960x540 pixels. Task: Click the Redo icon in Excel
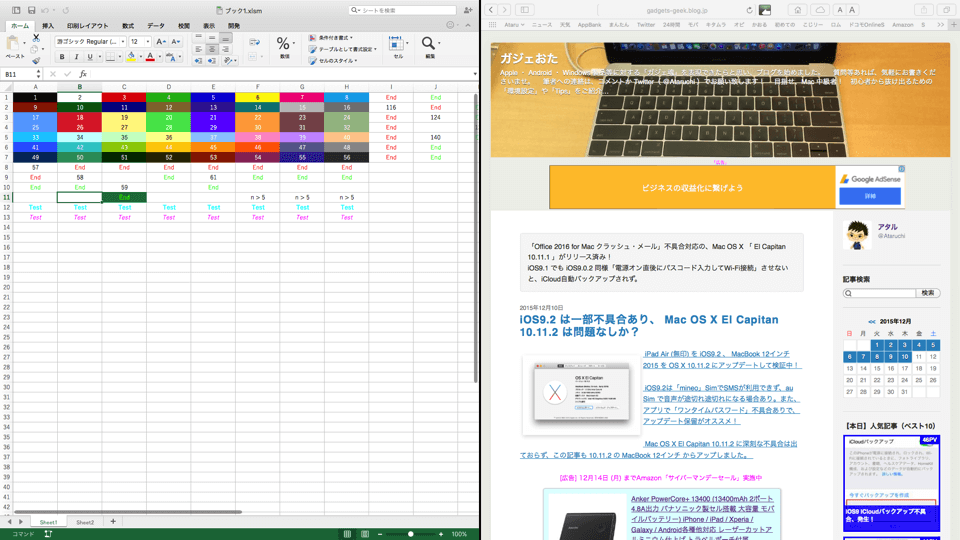tap(66, 10)
